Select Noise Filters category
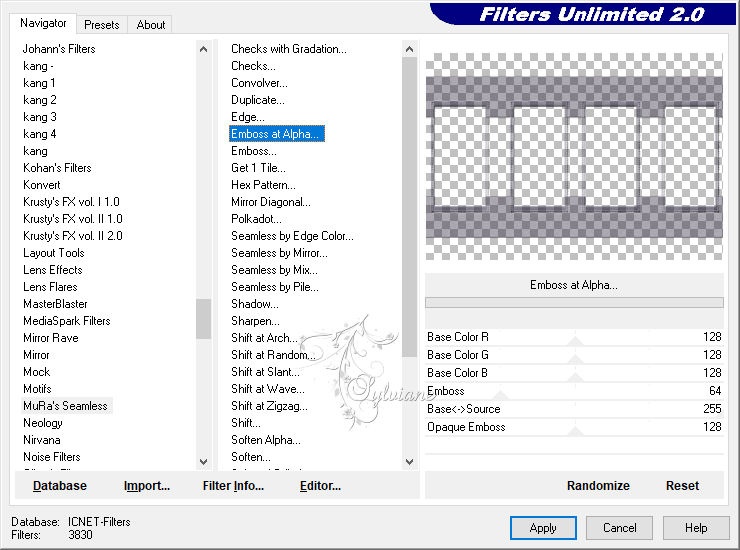Image resolution: width=740 pixels, height=550 pixels. coord(51,457)
